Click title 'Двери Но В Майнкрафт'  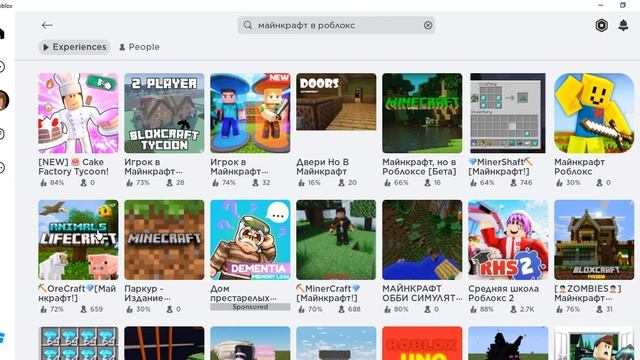coord(322,167)
